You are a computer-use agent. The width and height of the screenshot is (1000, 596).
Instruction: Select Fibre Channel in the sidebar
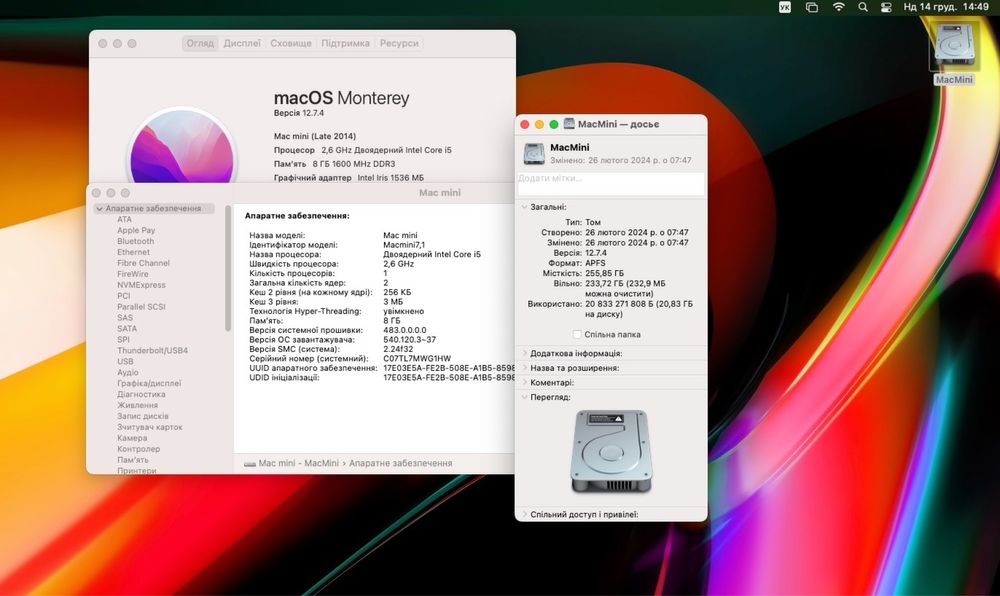[143, 263]
